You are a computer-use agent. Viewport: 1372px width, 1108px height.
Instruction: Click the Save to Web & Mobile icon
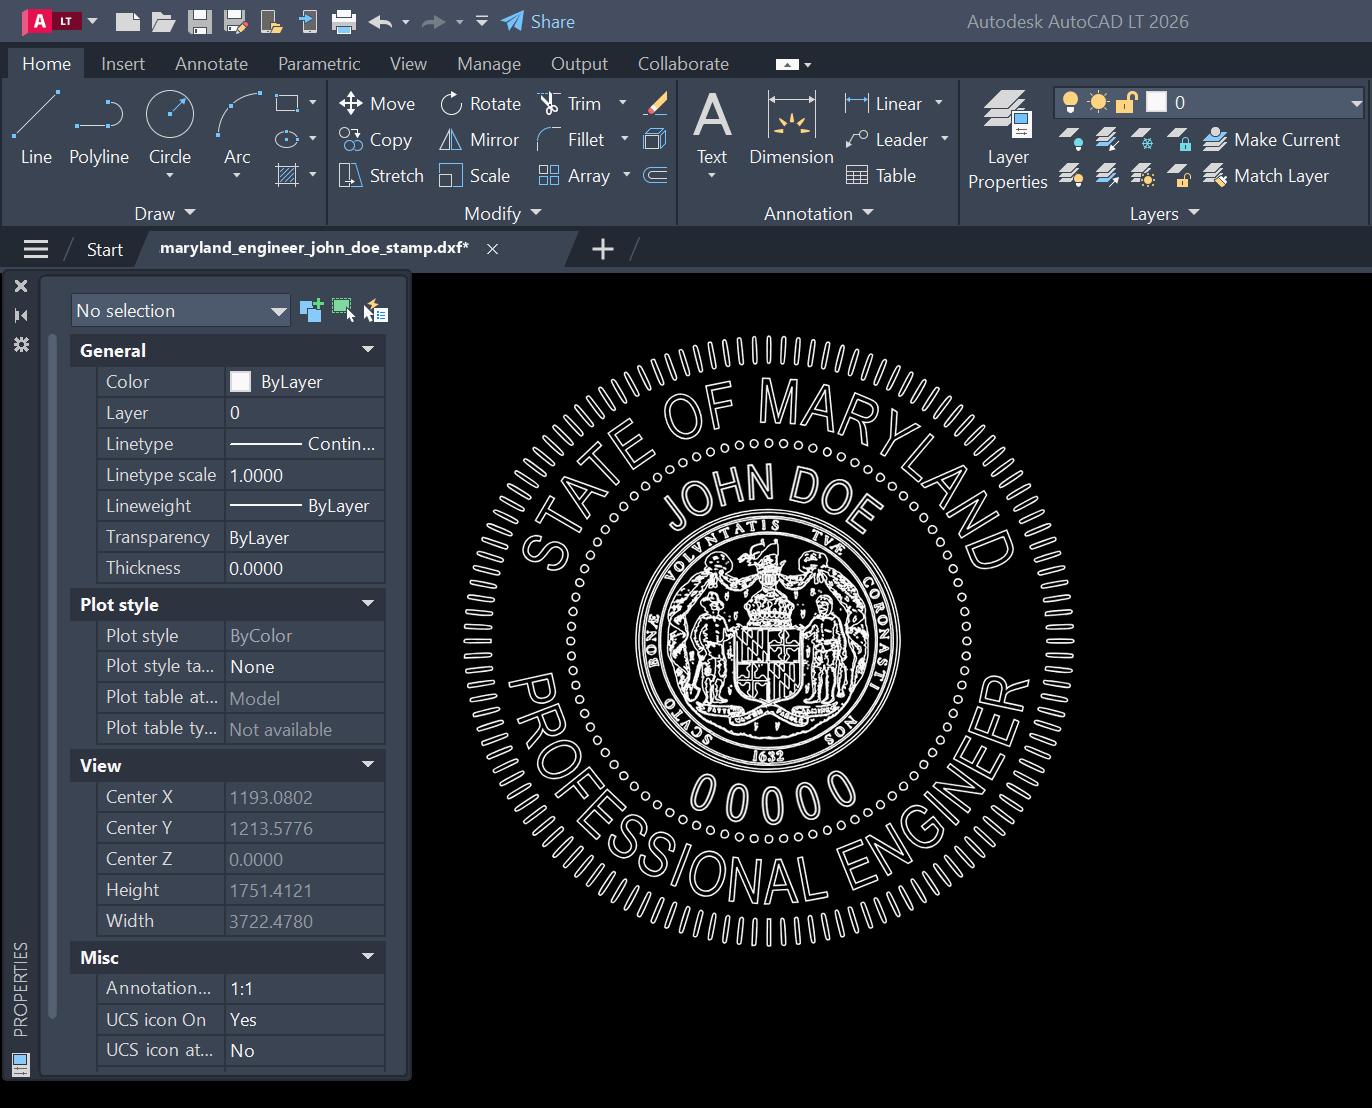coord(308,21)
